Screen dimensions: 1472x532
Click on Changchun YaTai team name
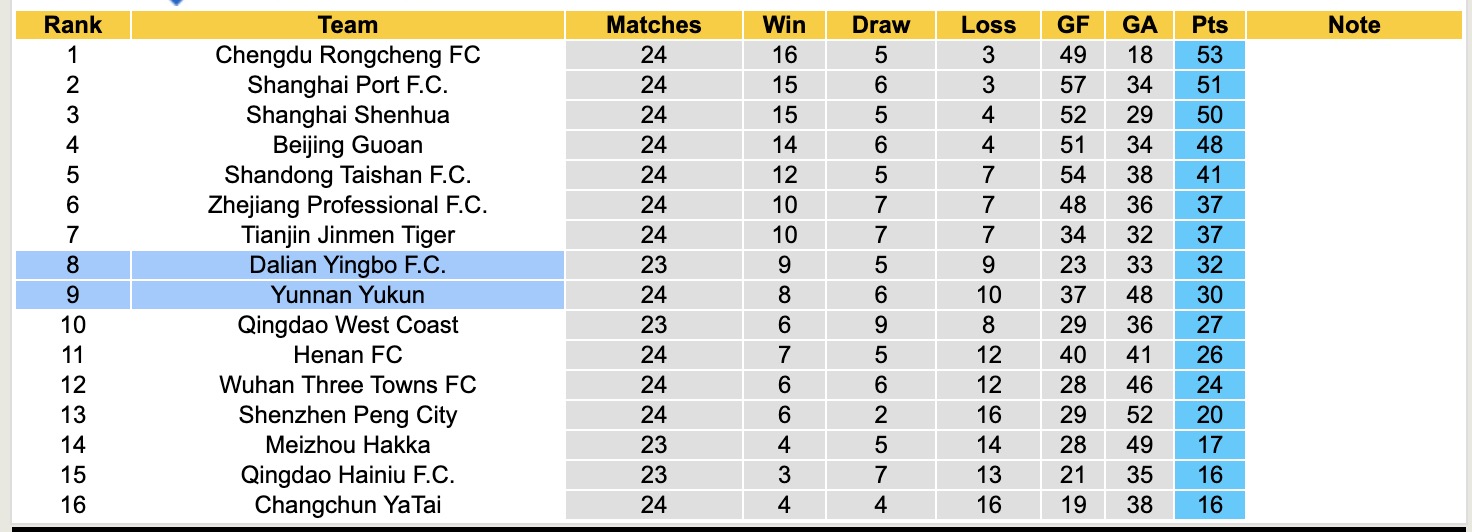[347, 505]
